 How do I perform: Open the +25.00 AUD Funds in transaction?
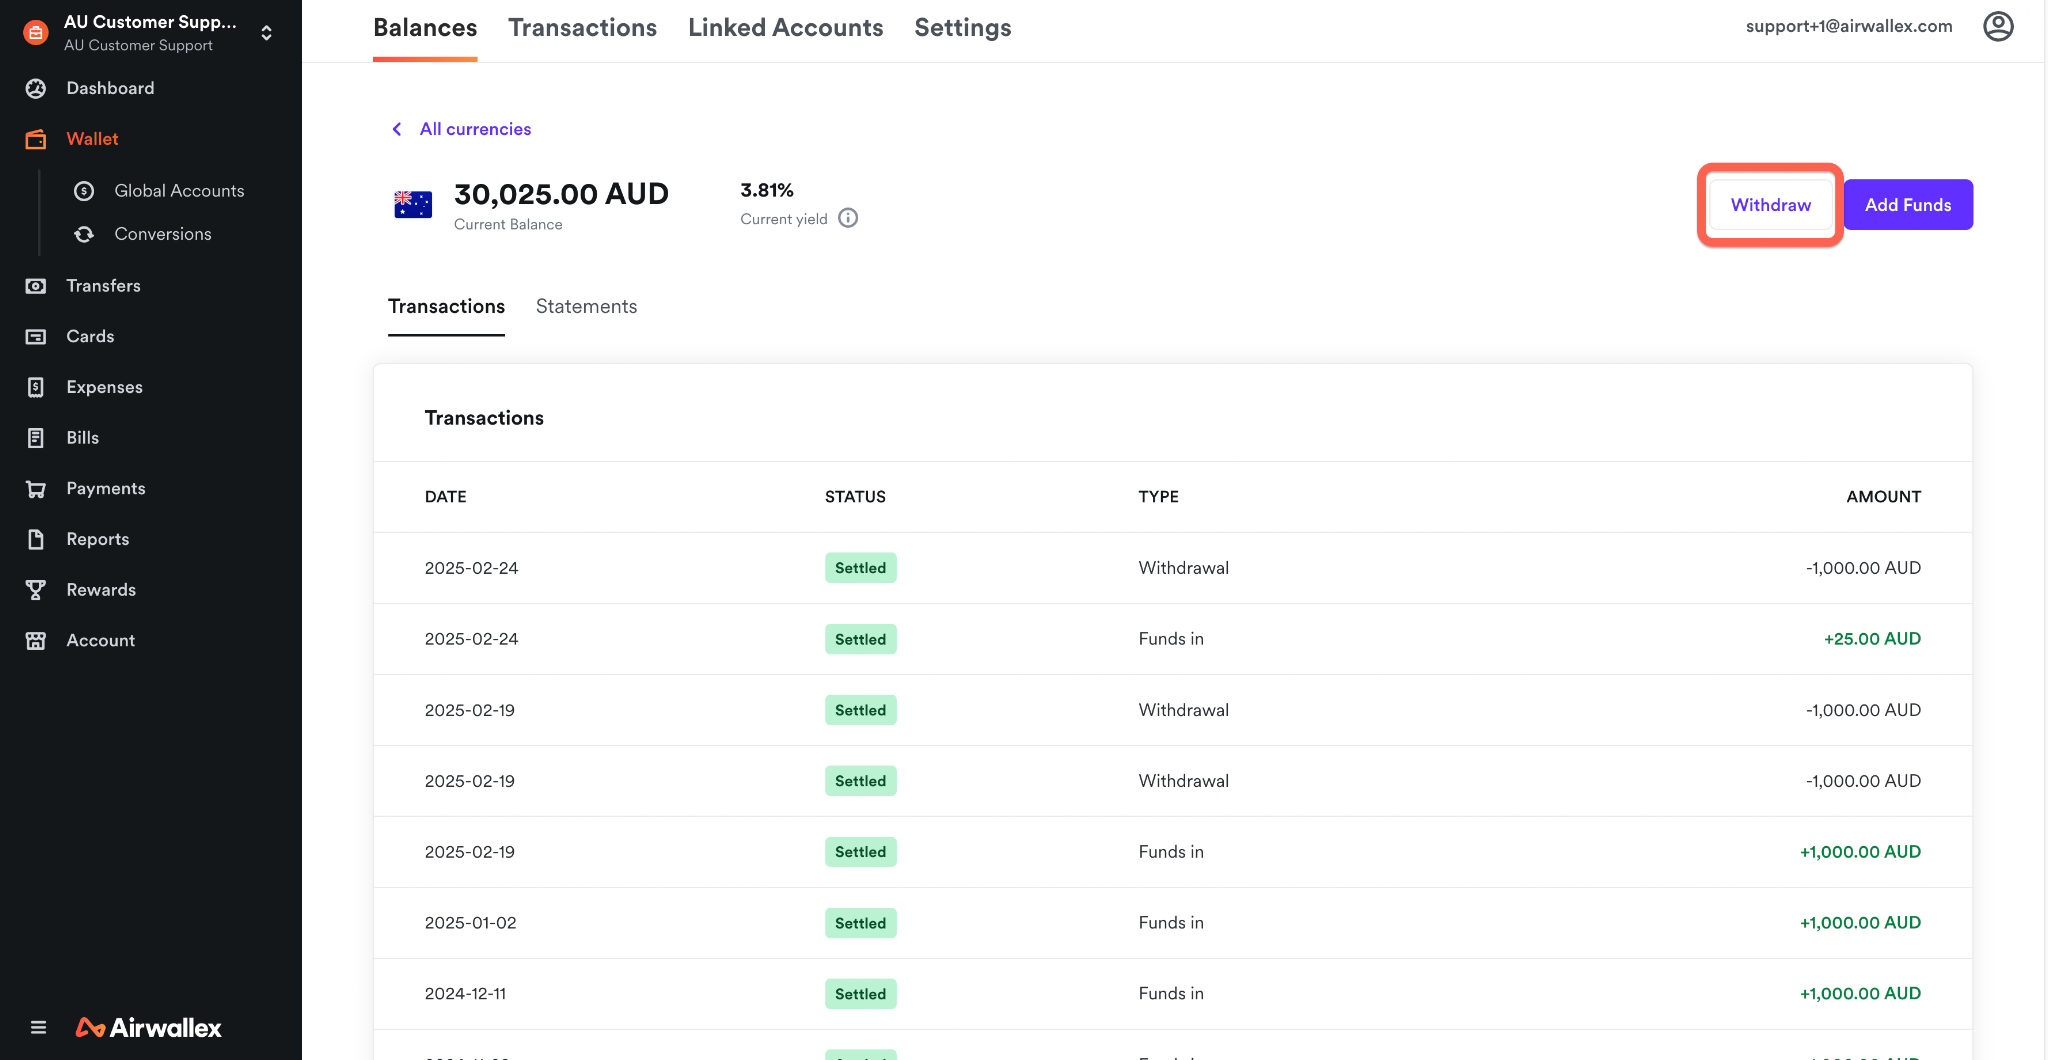(1172, 639)
